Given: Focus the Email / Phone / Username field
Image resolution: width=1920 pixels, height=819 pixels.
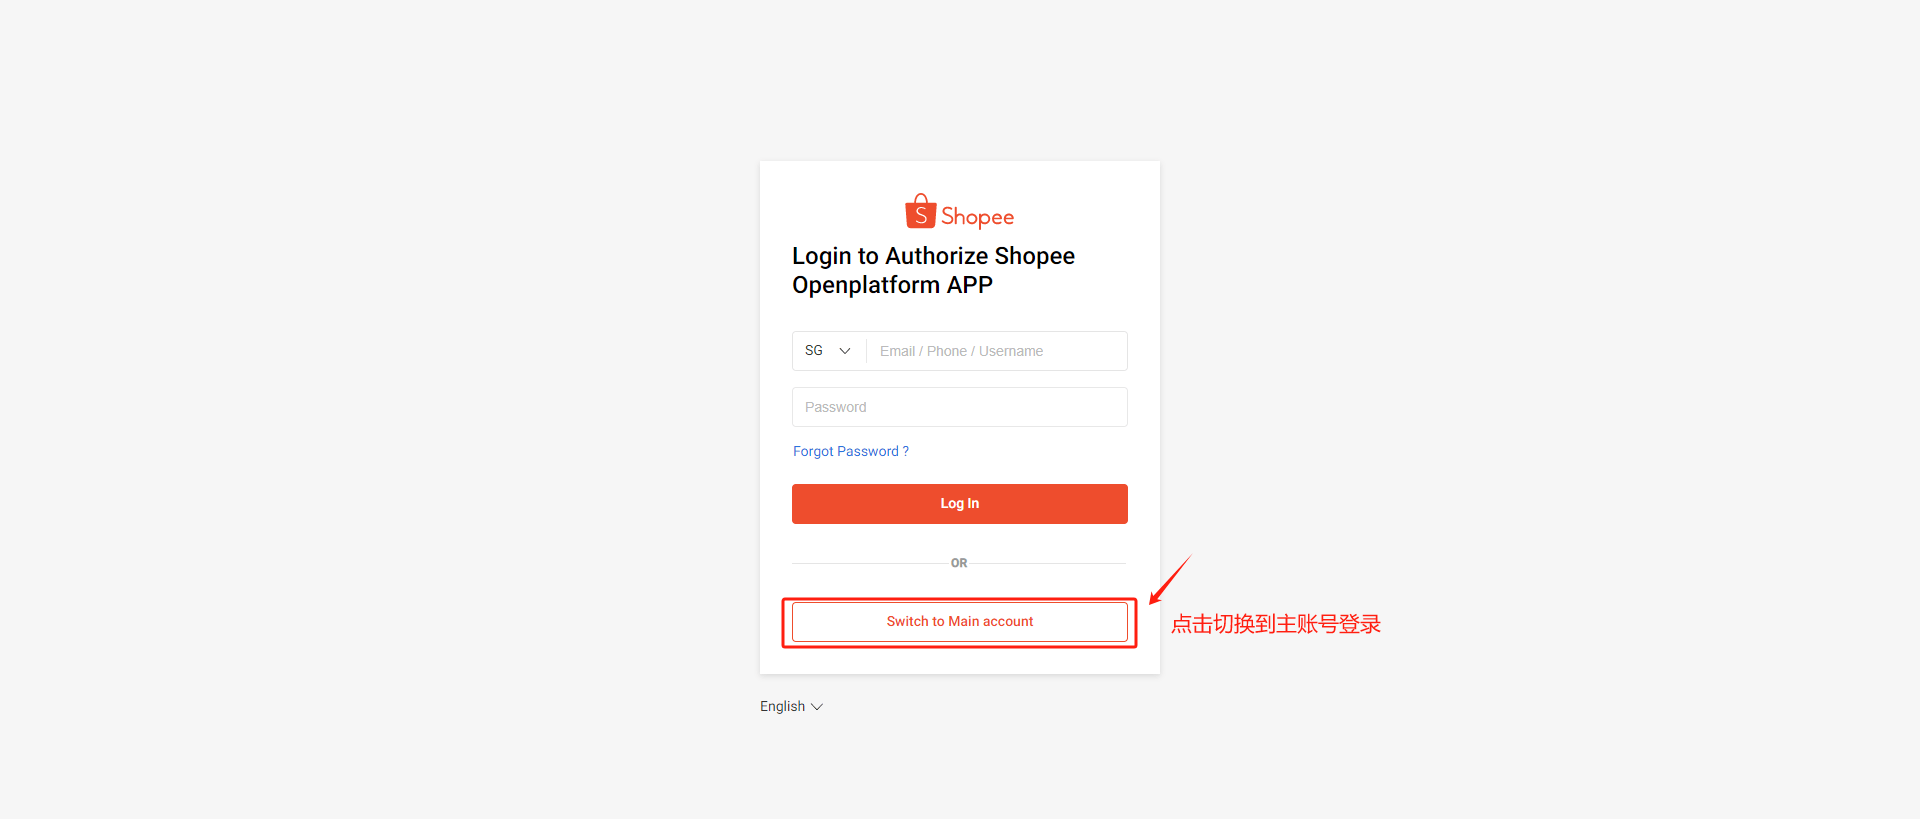Looking at the screenshot, I should (997, 351).
